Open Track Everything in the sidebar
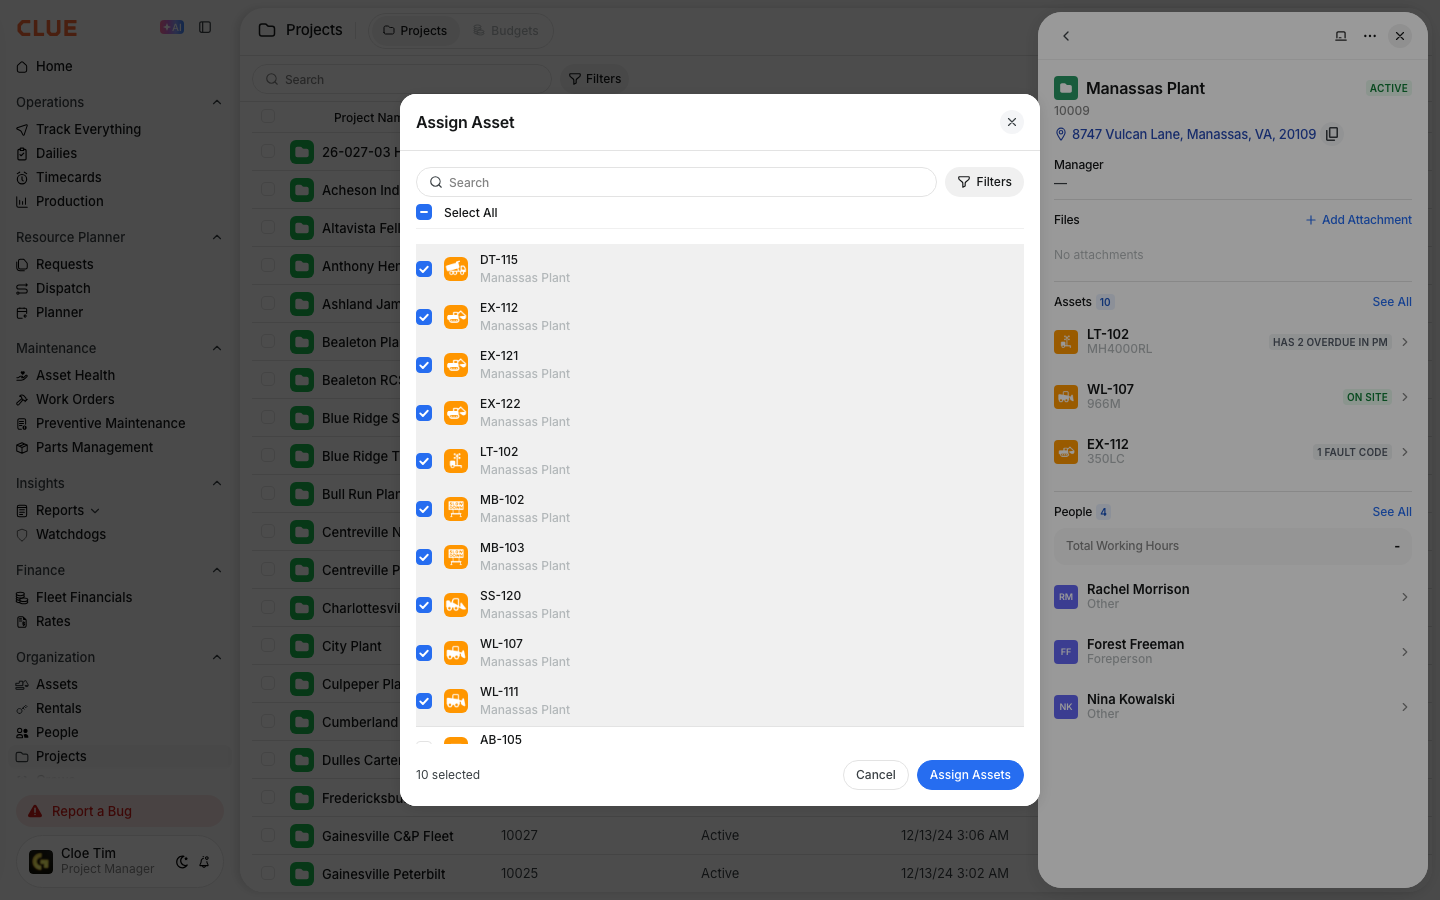 tap(88, 129)
